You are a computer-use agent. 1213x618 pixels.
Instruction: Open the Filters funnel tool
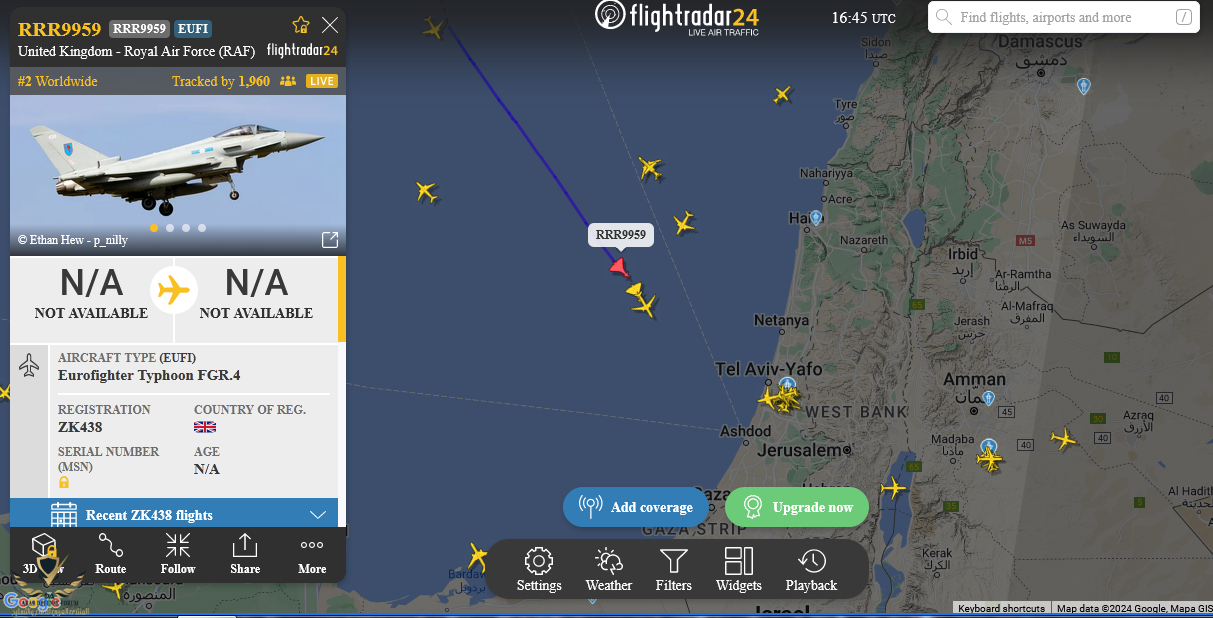[674, 570]
